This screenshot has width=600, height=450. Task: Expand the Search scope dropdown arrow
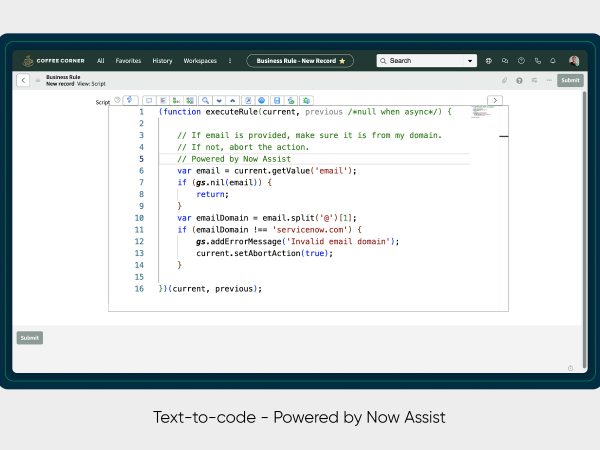coord(470,61)
